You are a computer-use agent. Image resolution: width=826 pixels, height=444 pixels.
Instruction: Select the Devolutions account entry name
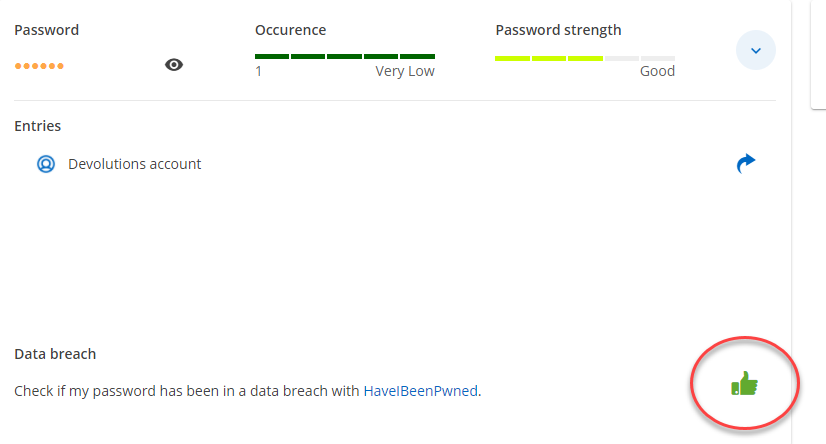[x=135, y=164]
